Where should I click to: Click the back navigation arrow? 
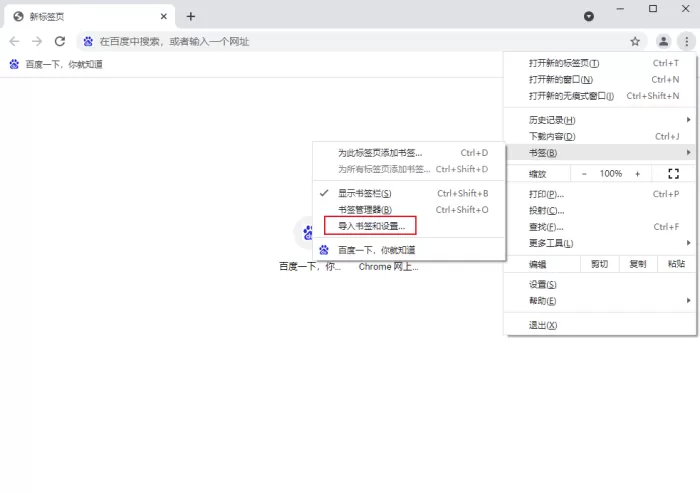tap(14, 42)
